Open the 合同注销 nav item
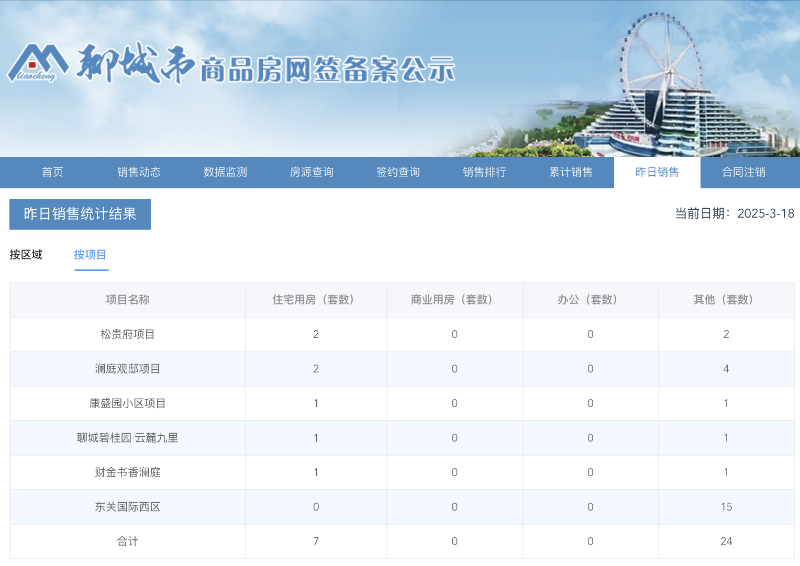 [x=743, y=173]
